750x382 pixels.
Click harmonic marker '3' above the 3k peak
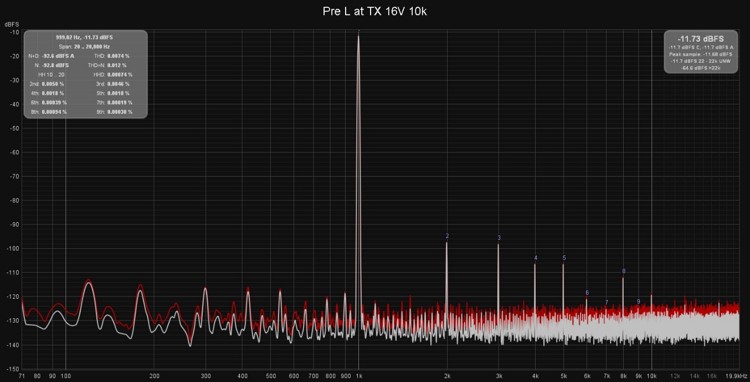point(499,238)
